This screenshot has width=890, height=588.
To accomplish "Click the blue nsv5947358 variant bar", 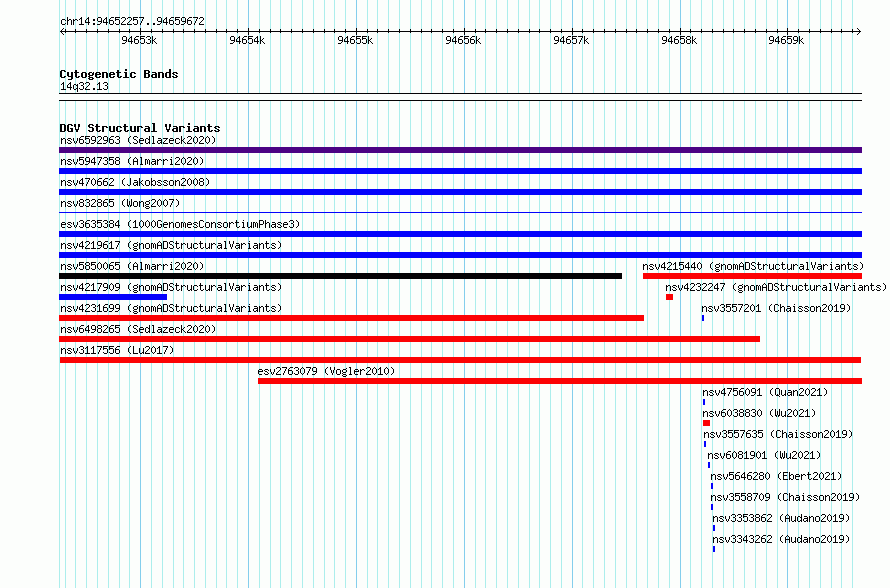I will (x=460, y=171).
